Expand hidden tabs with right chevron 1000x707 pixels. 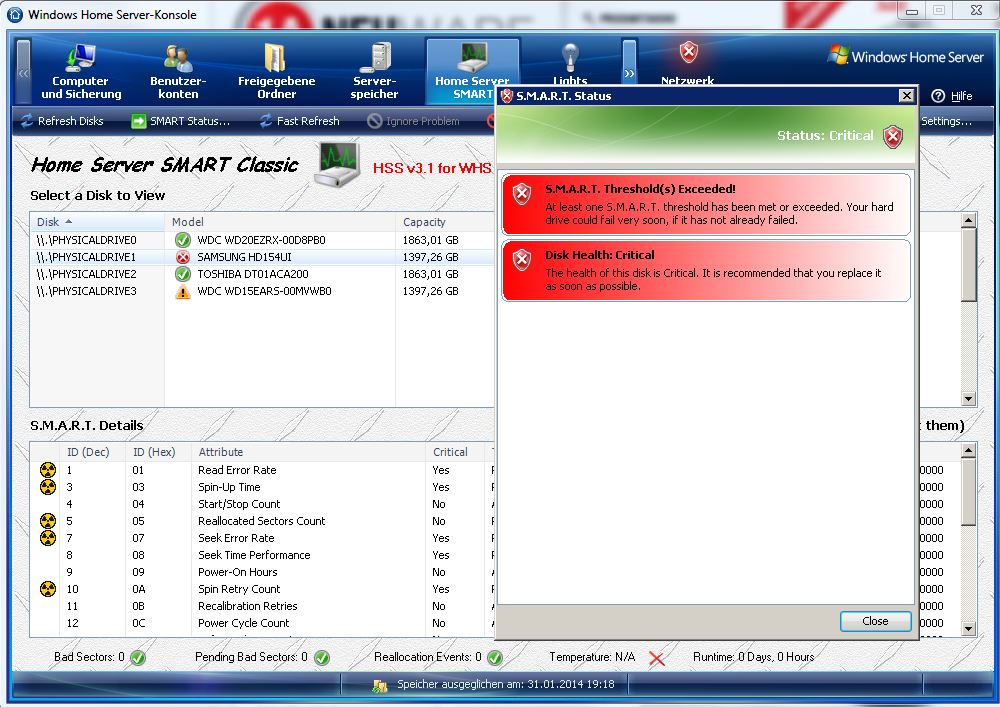click(629, 71)
